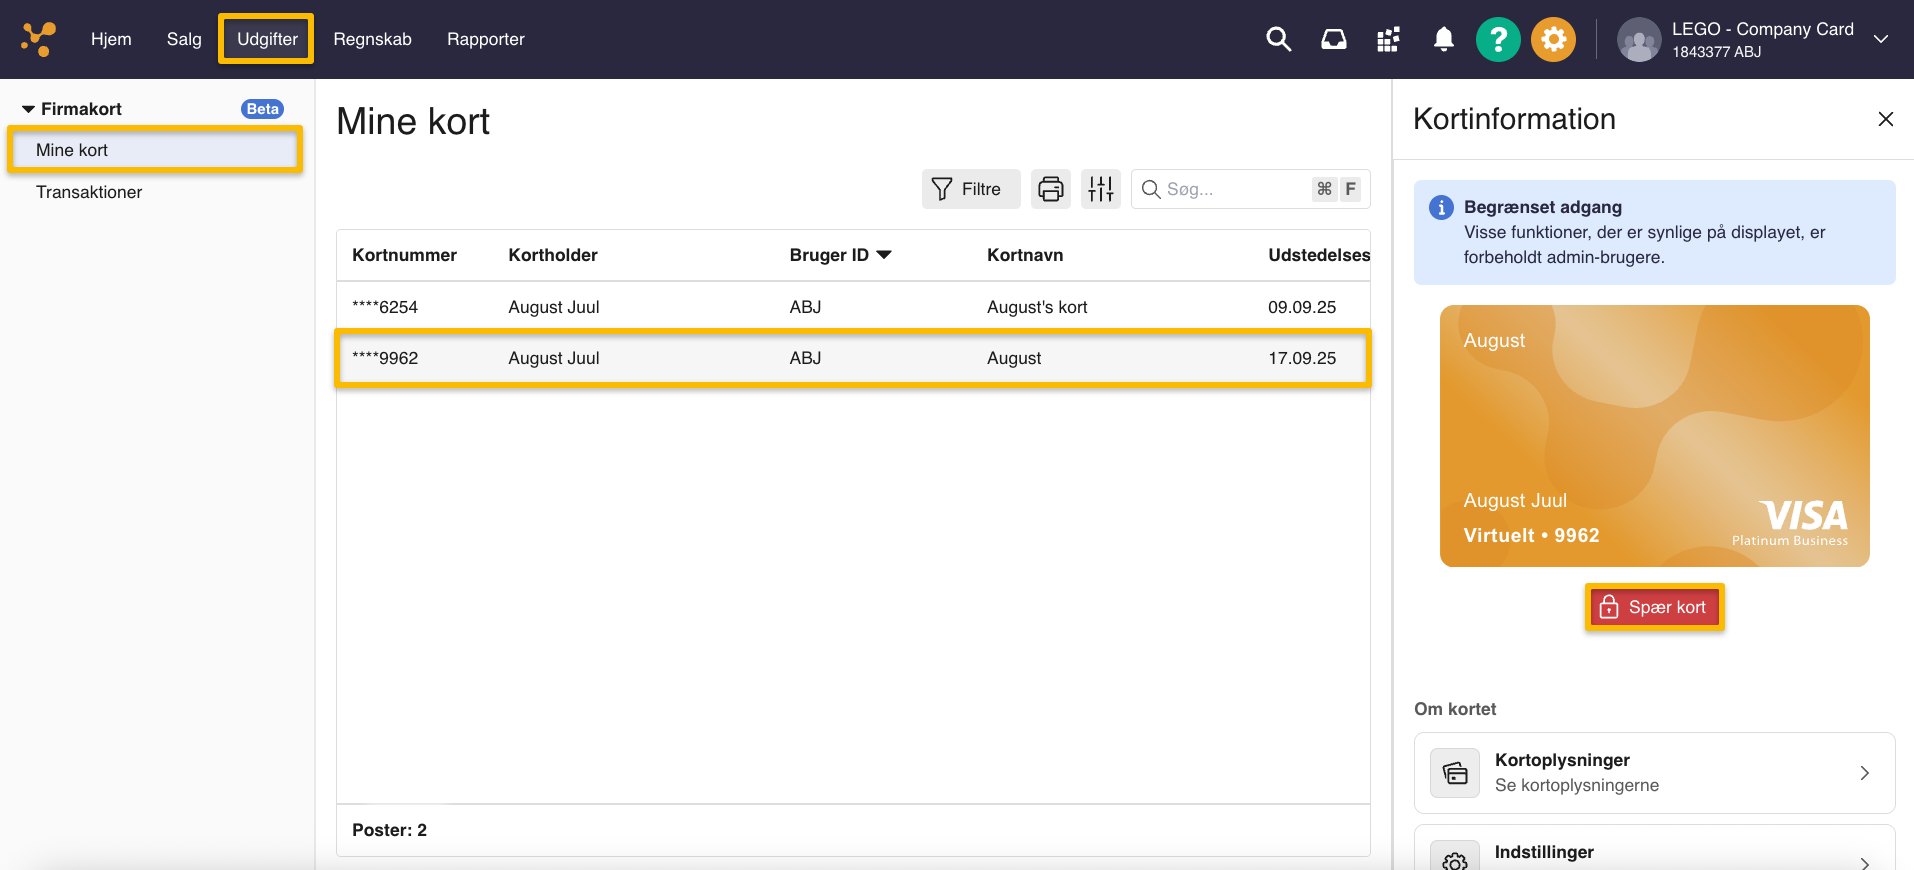The width and height of the screenshot is (1914, 870).
Task: Open the apps grid icon
Action: [1388, 40]
